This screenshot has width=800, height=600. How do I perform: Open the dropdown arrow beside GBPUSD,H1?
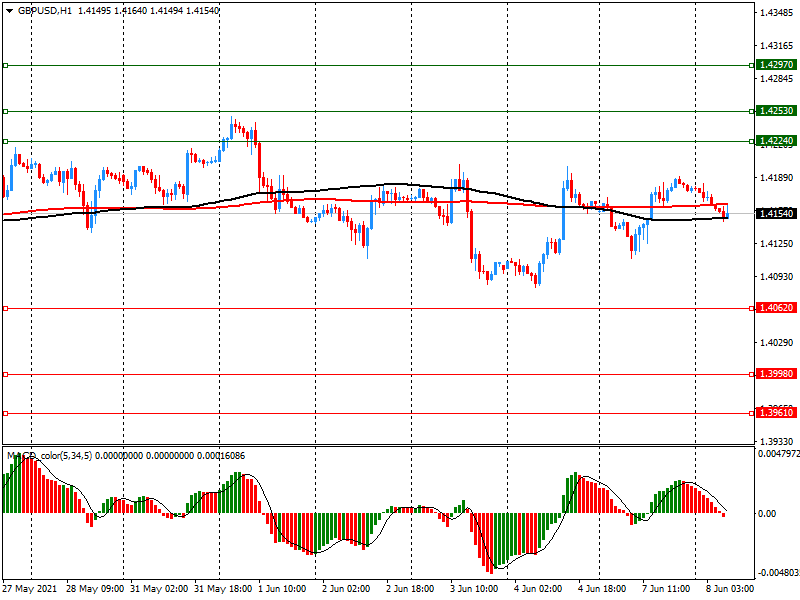tap(9, 10)
